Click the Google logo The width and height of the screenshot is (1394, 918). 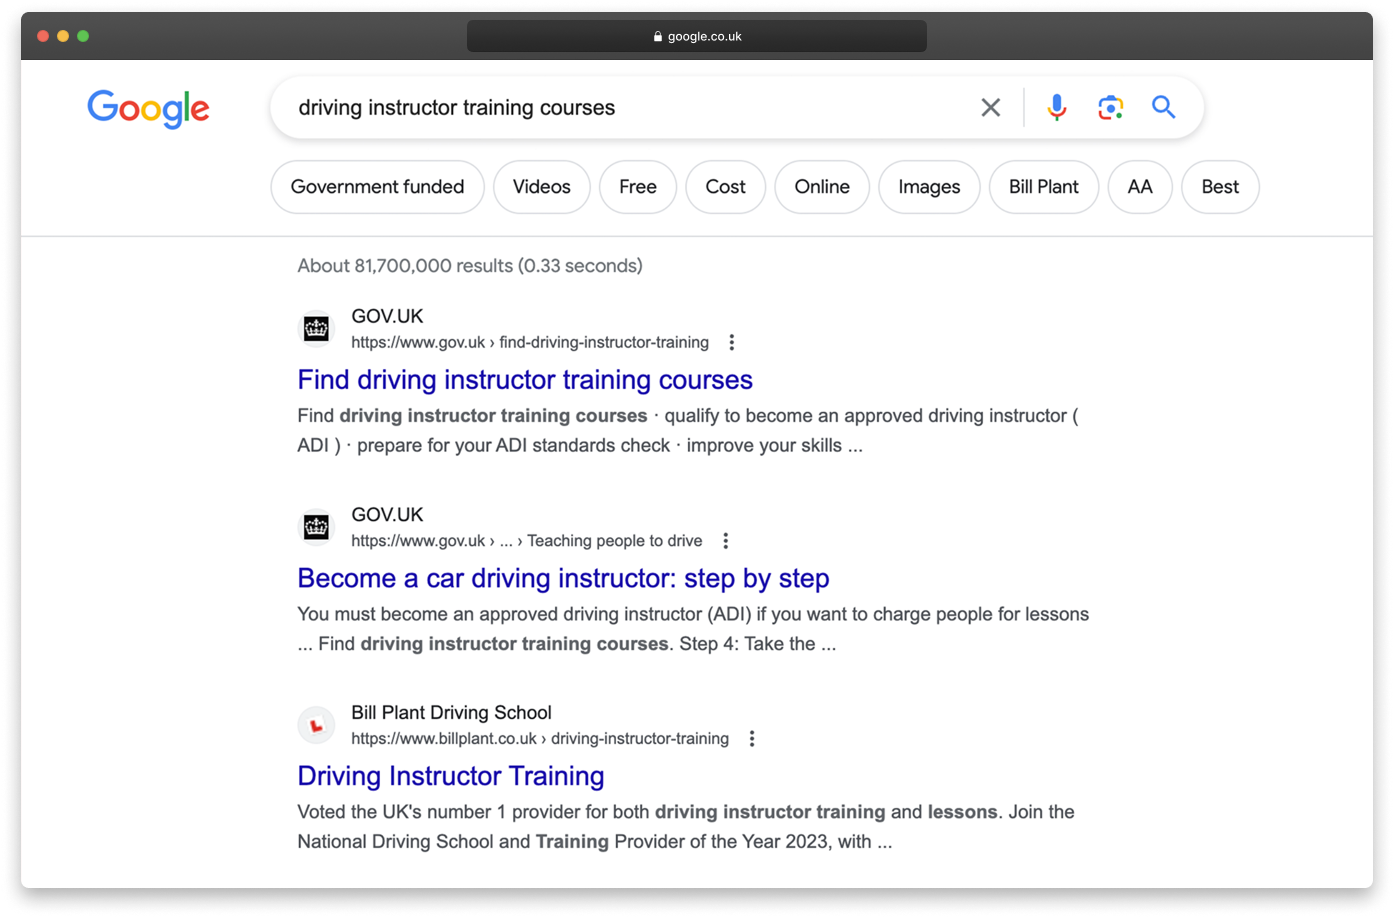tap(148, 108)
